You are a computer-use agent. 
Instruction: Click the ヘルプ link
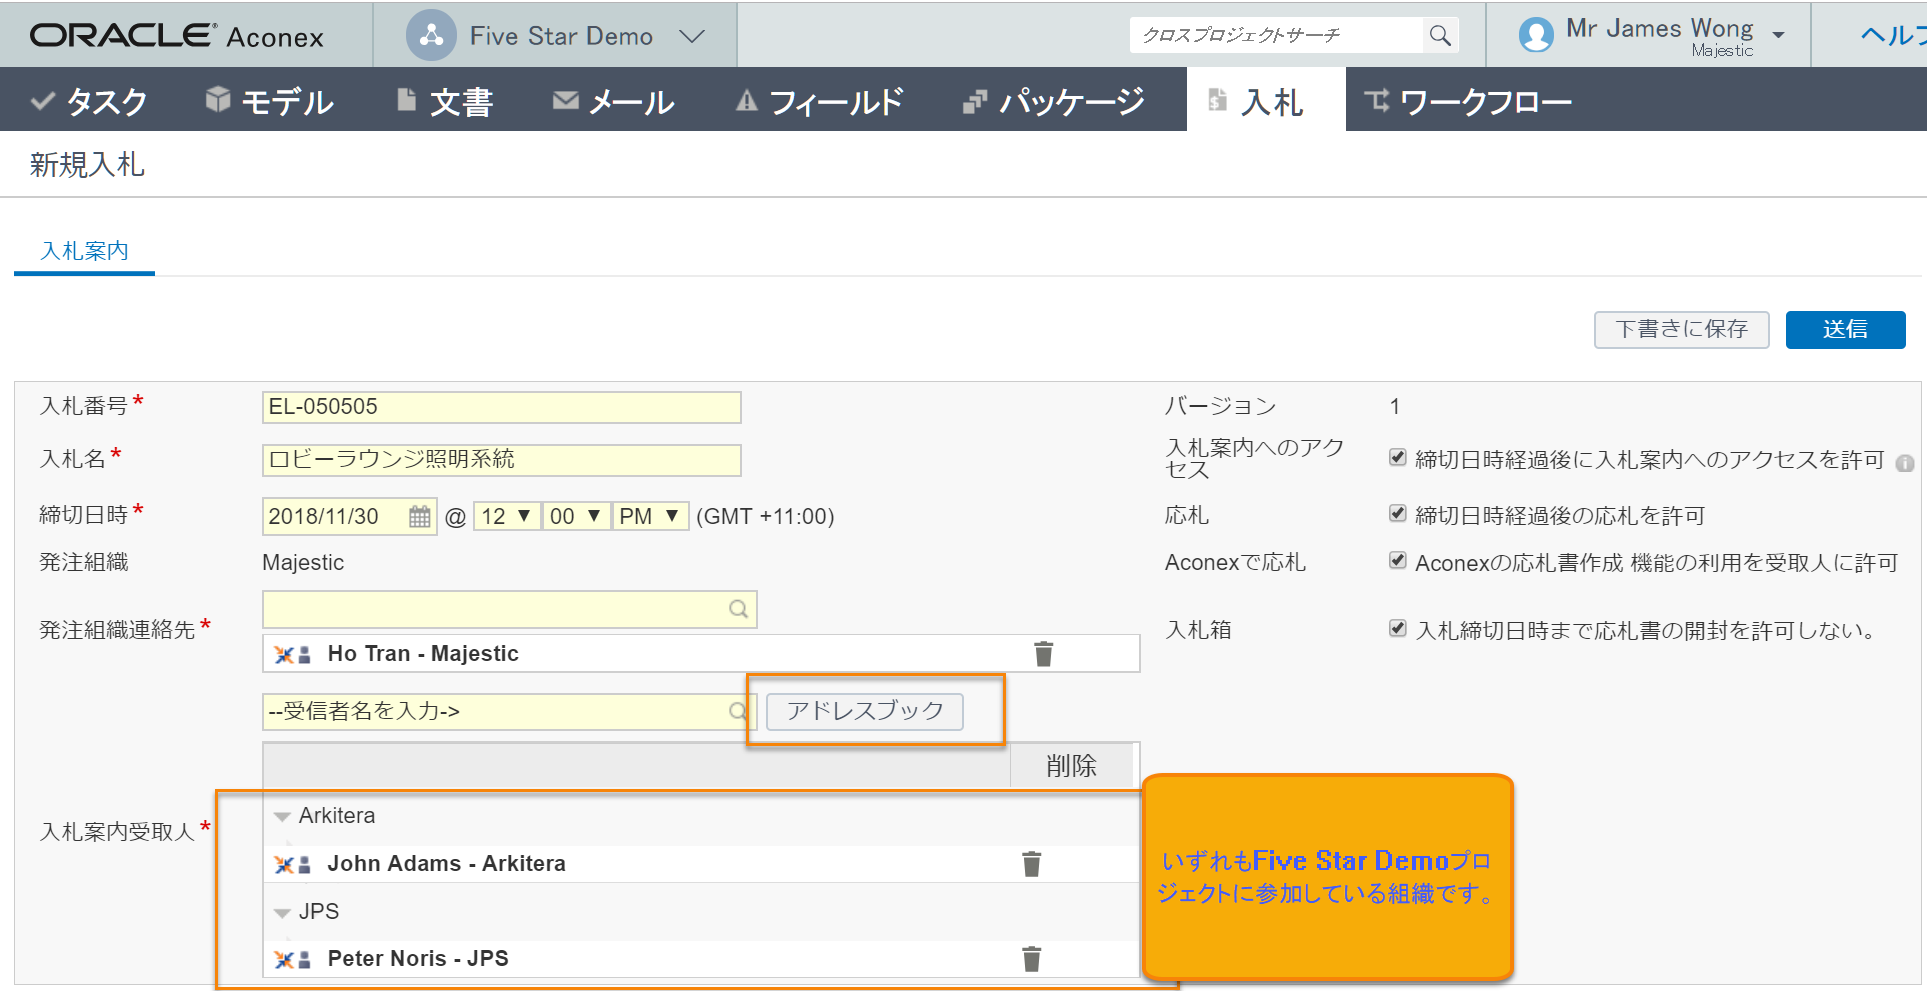tap(1891, 36)
